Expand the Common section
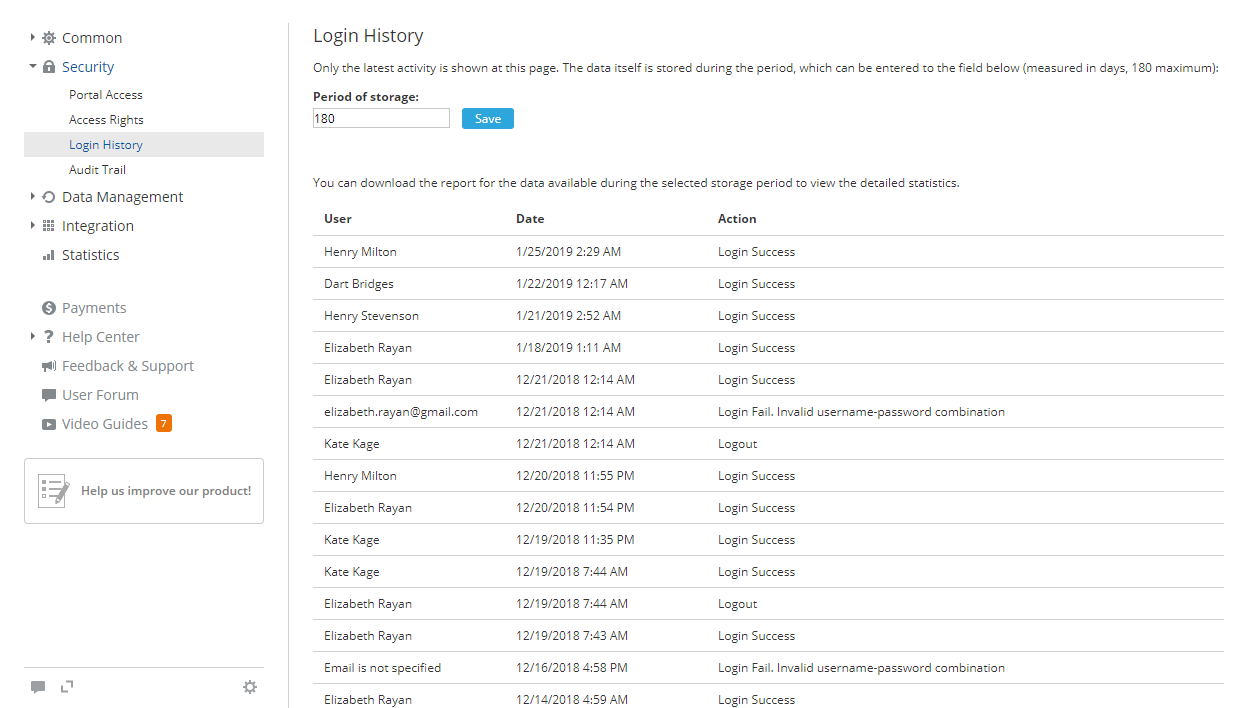 tap(31, 37)
